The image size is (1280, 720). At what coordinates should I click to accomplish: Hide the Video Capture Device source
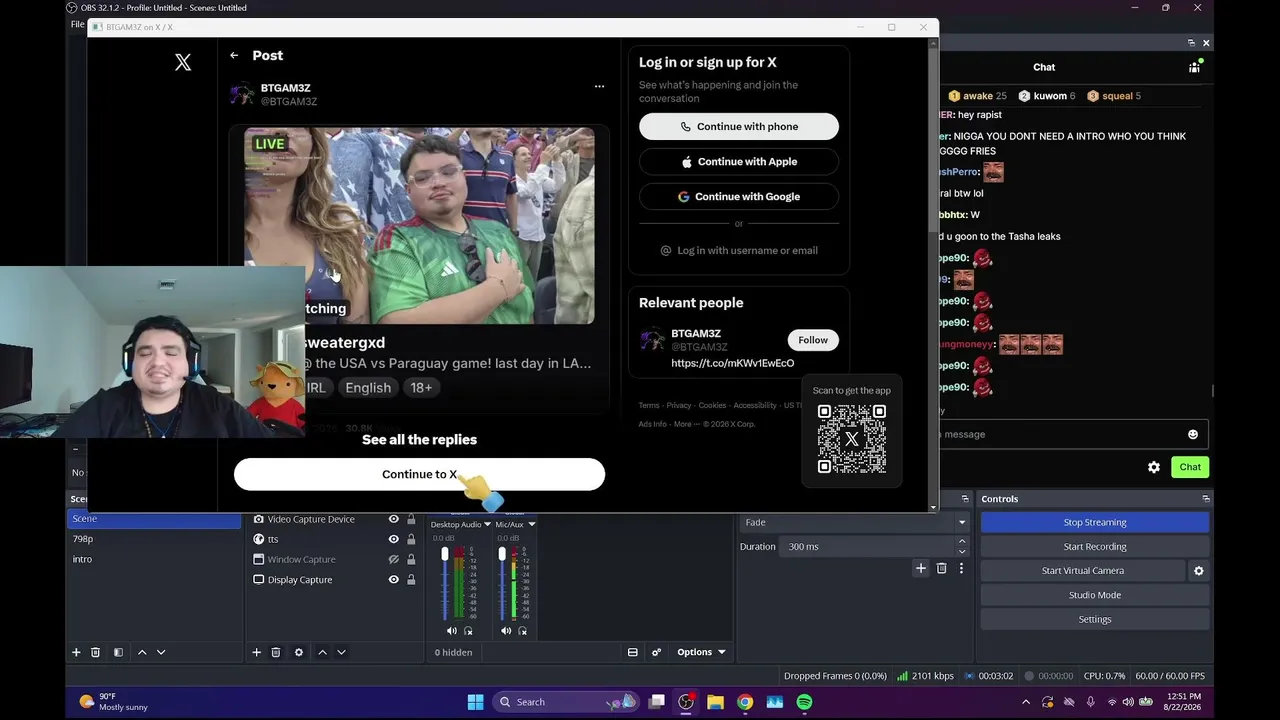tap(394, 519)
